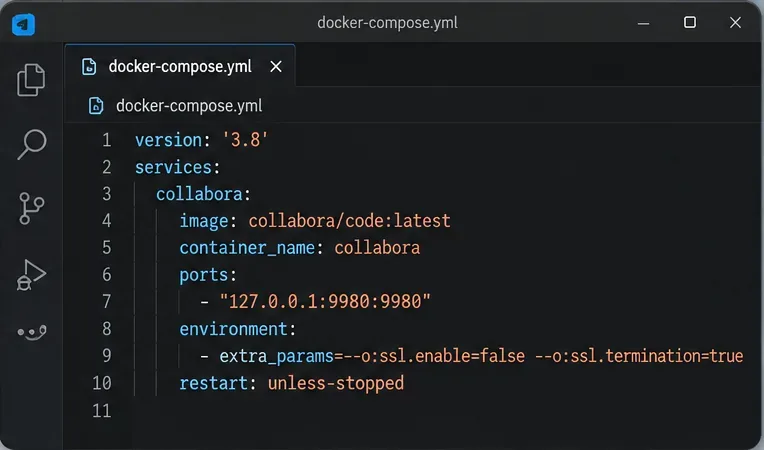Open the more views ellipsis icon

[32, 333]
